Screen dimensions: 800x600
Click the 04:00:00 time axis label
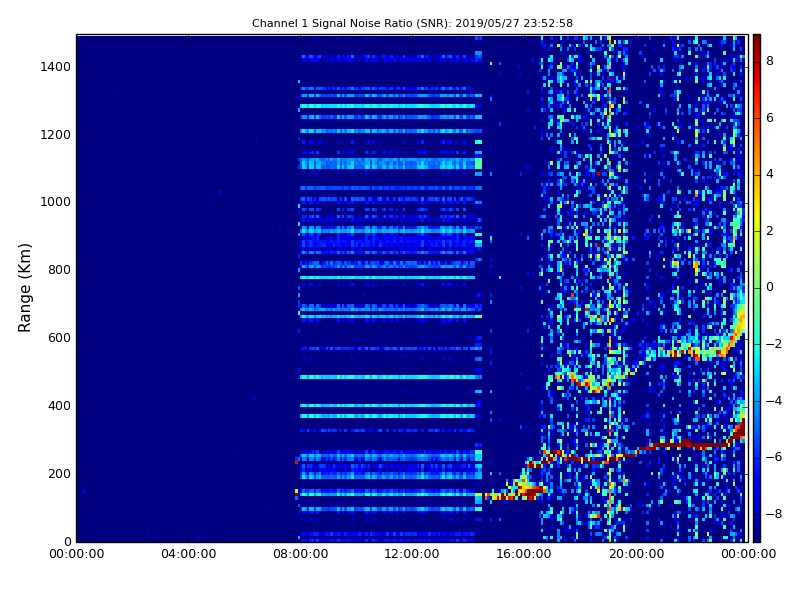point(188,554)
